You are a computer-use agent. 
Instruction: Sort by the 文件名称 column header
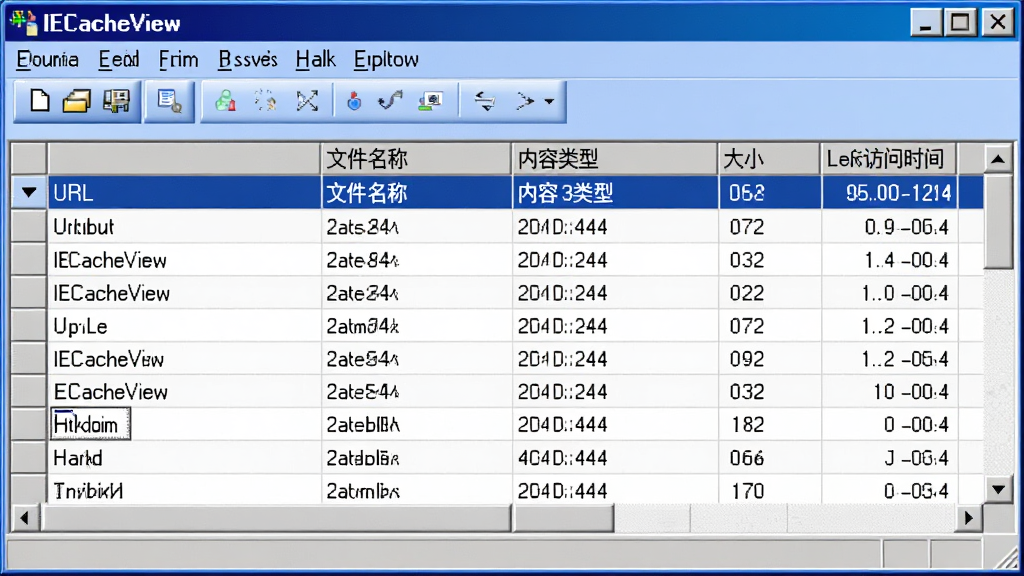tap(416, 159)
